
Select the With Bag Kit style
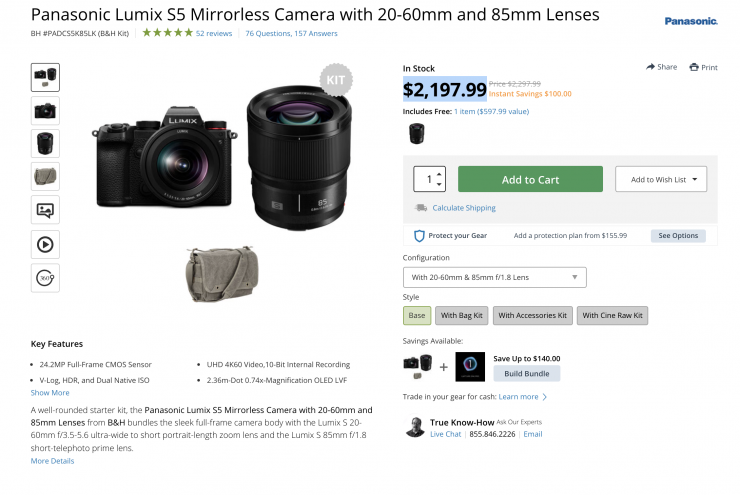click(461, 315)
